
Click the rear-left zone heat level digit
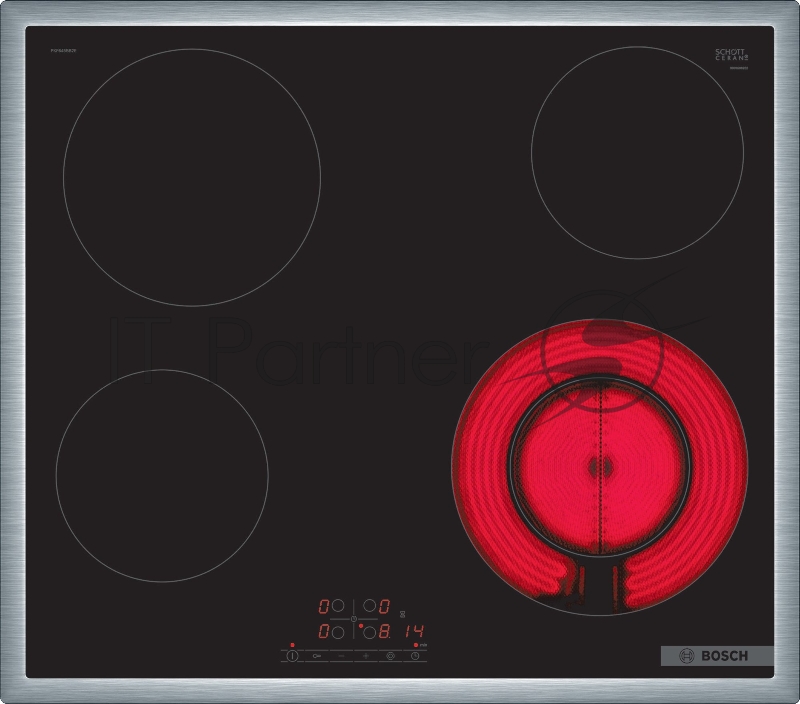click(324, 606)
